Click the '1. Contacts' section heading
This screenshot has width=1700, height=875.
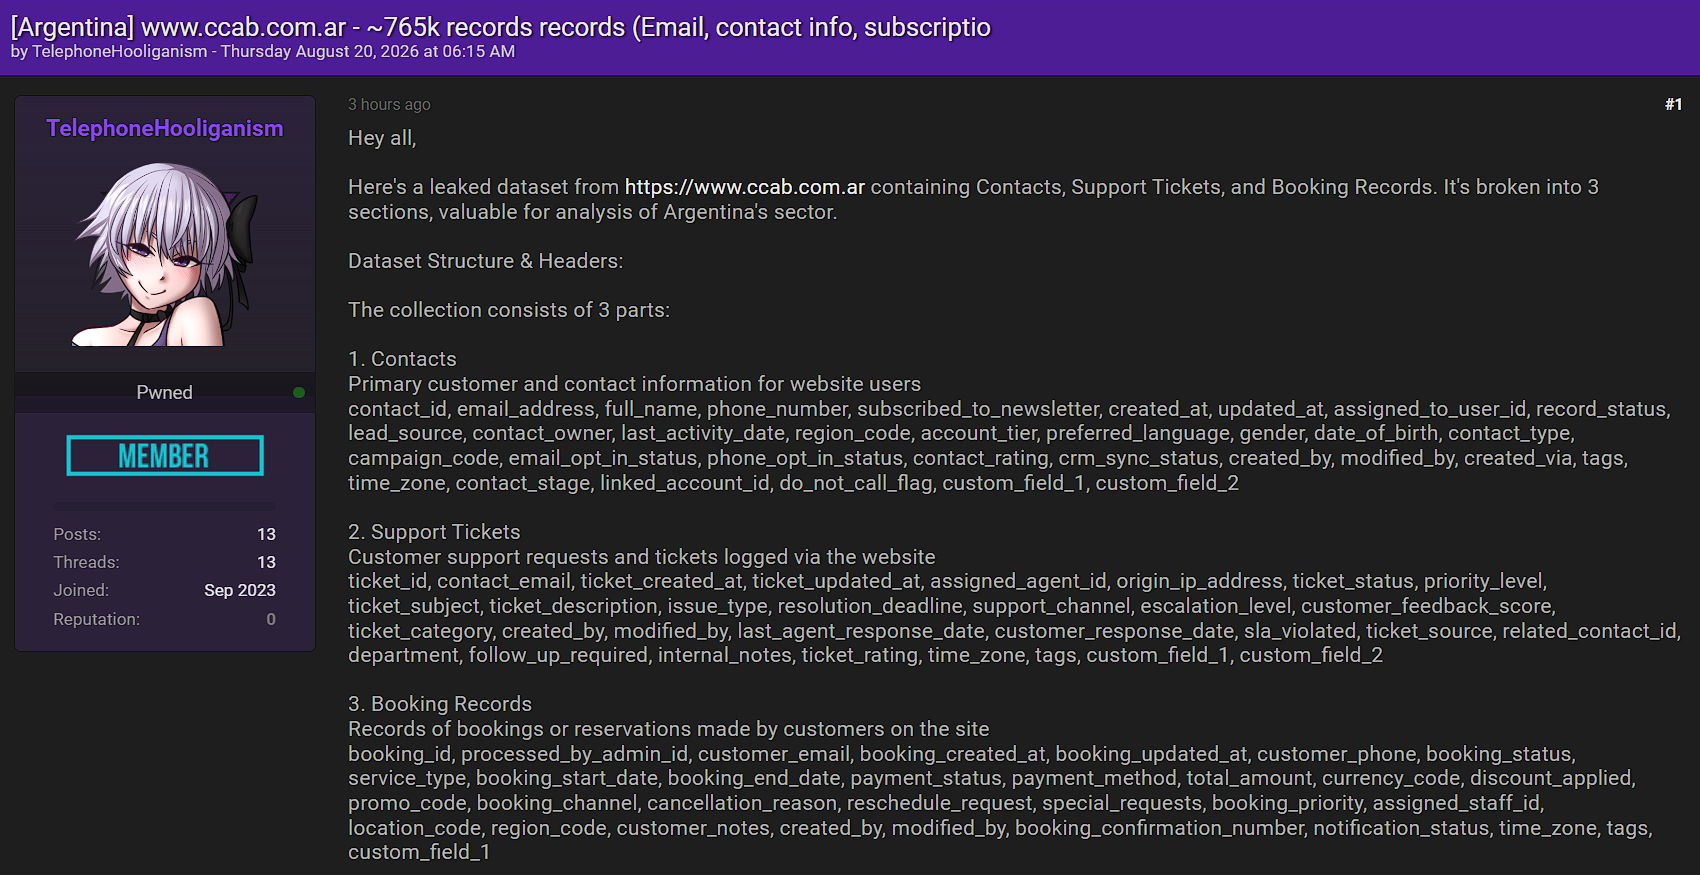pos(402,359)
